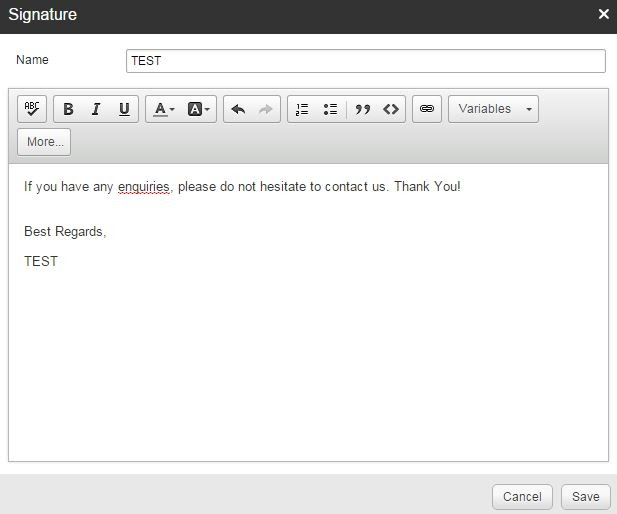This screenshot has height=514, width=617.
Task: Show more toolbar options
Action: coord(44,142)
